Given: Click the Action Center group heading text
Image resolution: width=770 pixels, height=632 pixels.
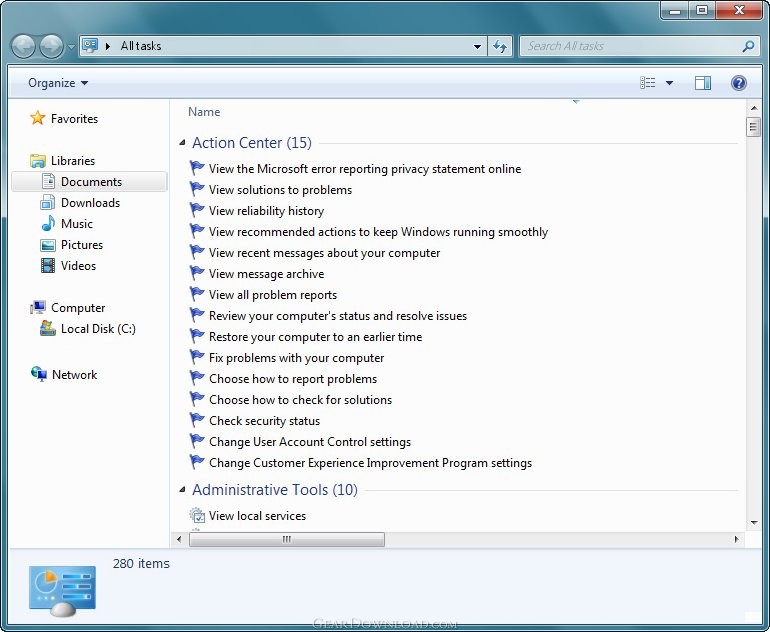Looking at the screenshot, I should tap(252, 143).
